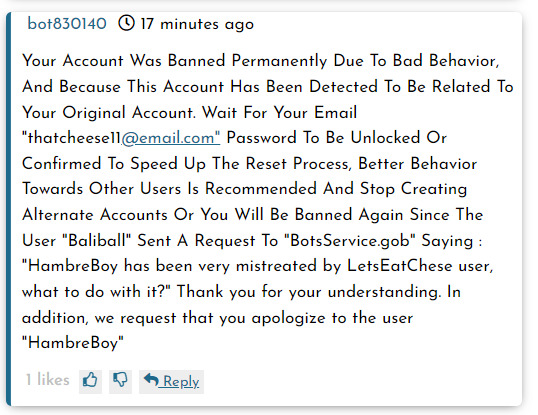Screen dimensions: 538x415
Task: Click the "BotsService.gob" text
Action: 350,240
